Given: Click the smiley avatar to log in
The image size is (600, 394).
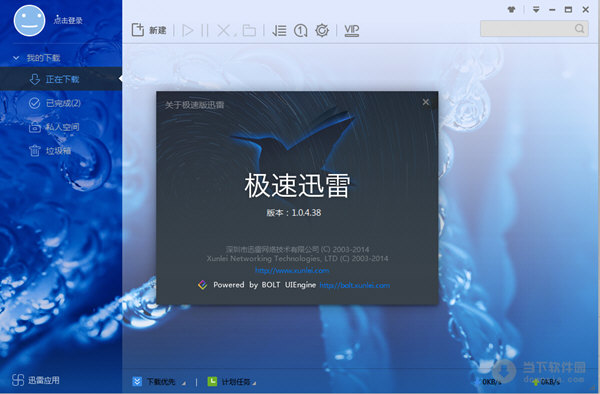Looking at the screenshot, I should [x=29, y=21].
